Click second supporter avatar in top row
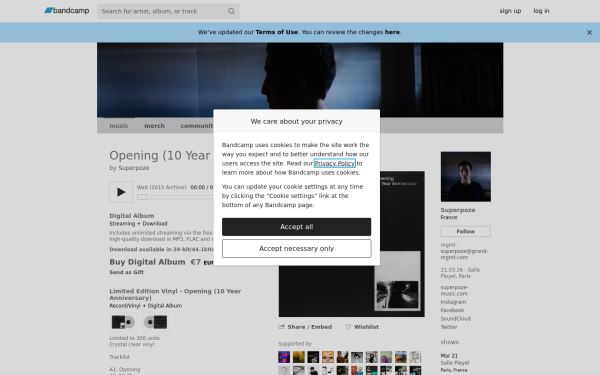Image resolution: width=600 pixels, height=375 pixels. (x=299, y=357)
